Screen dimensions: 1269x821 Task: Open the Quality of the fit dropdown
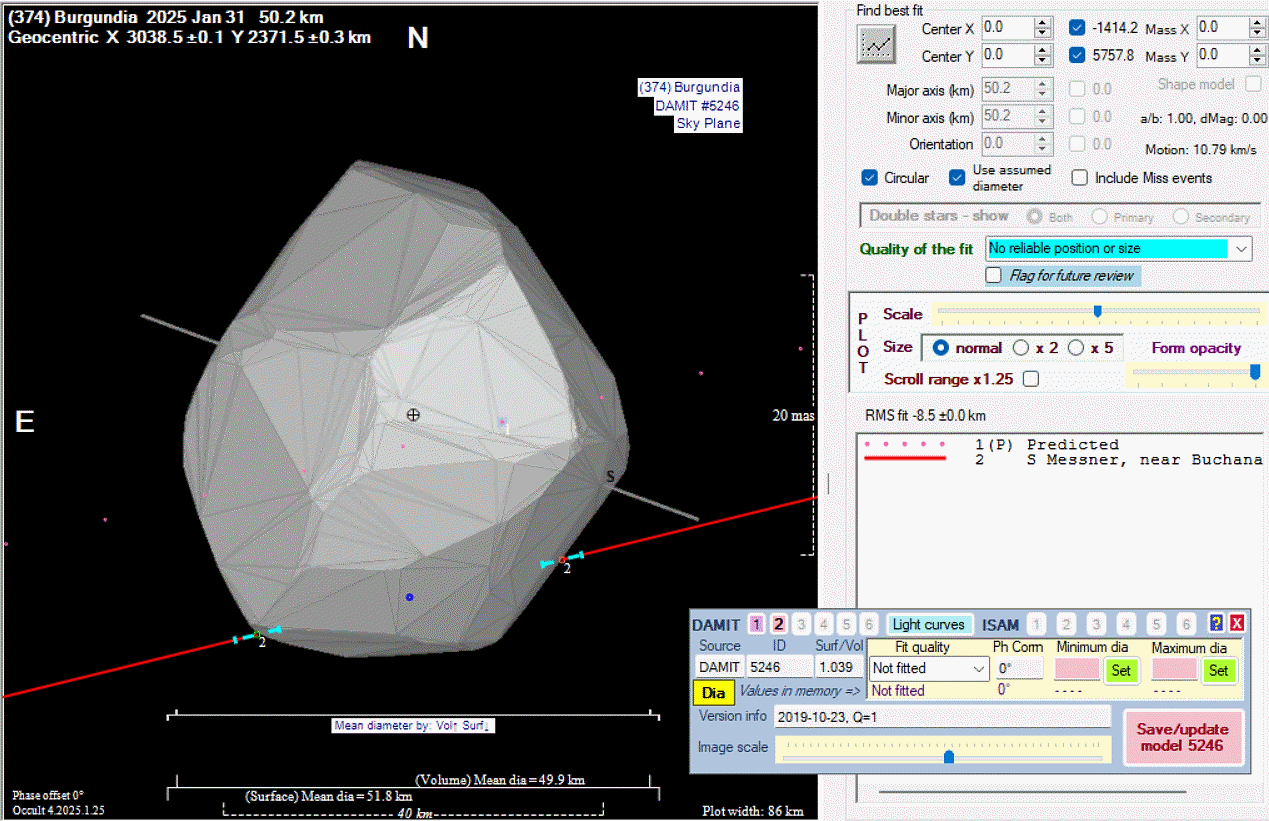click(1241, 248)
